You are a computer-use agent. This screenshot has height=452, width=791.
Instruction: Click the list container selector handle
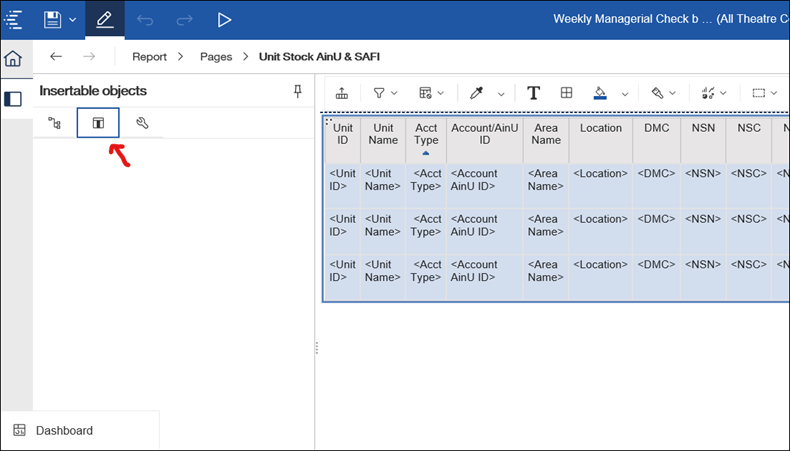[328, 121]
